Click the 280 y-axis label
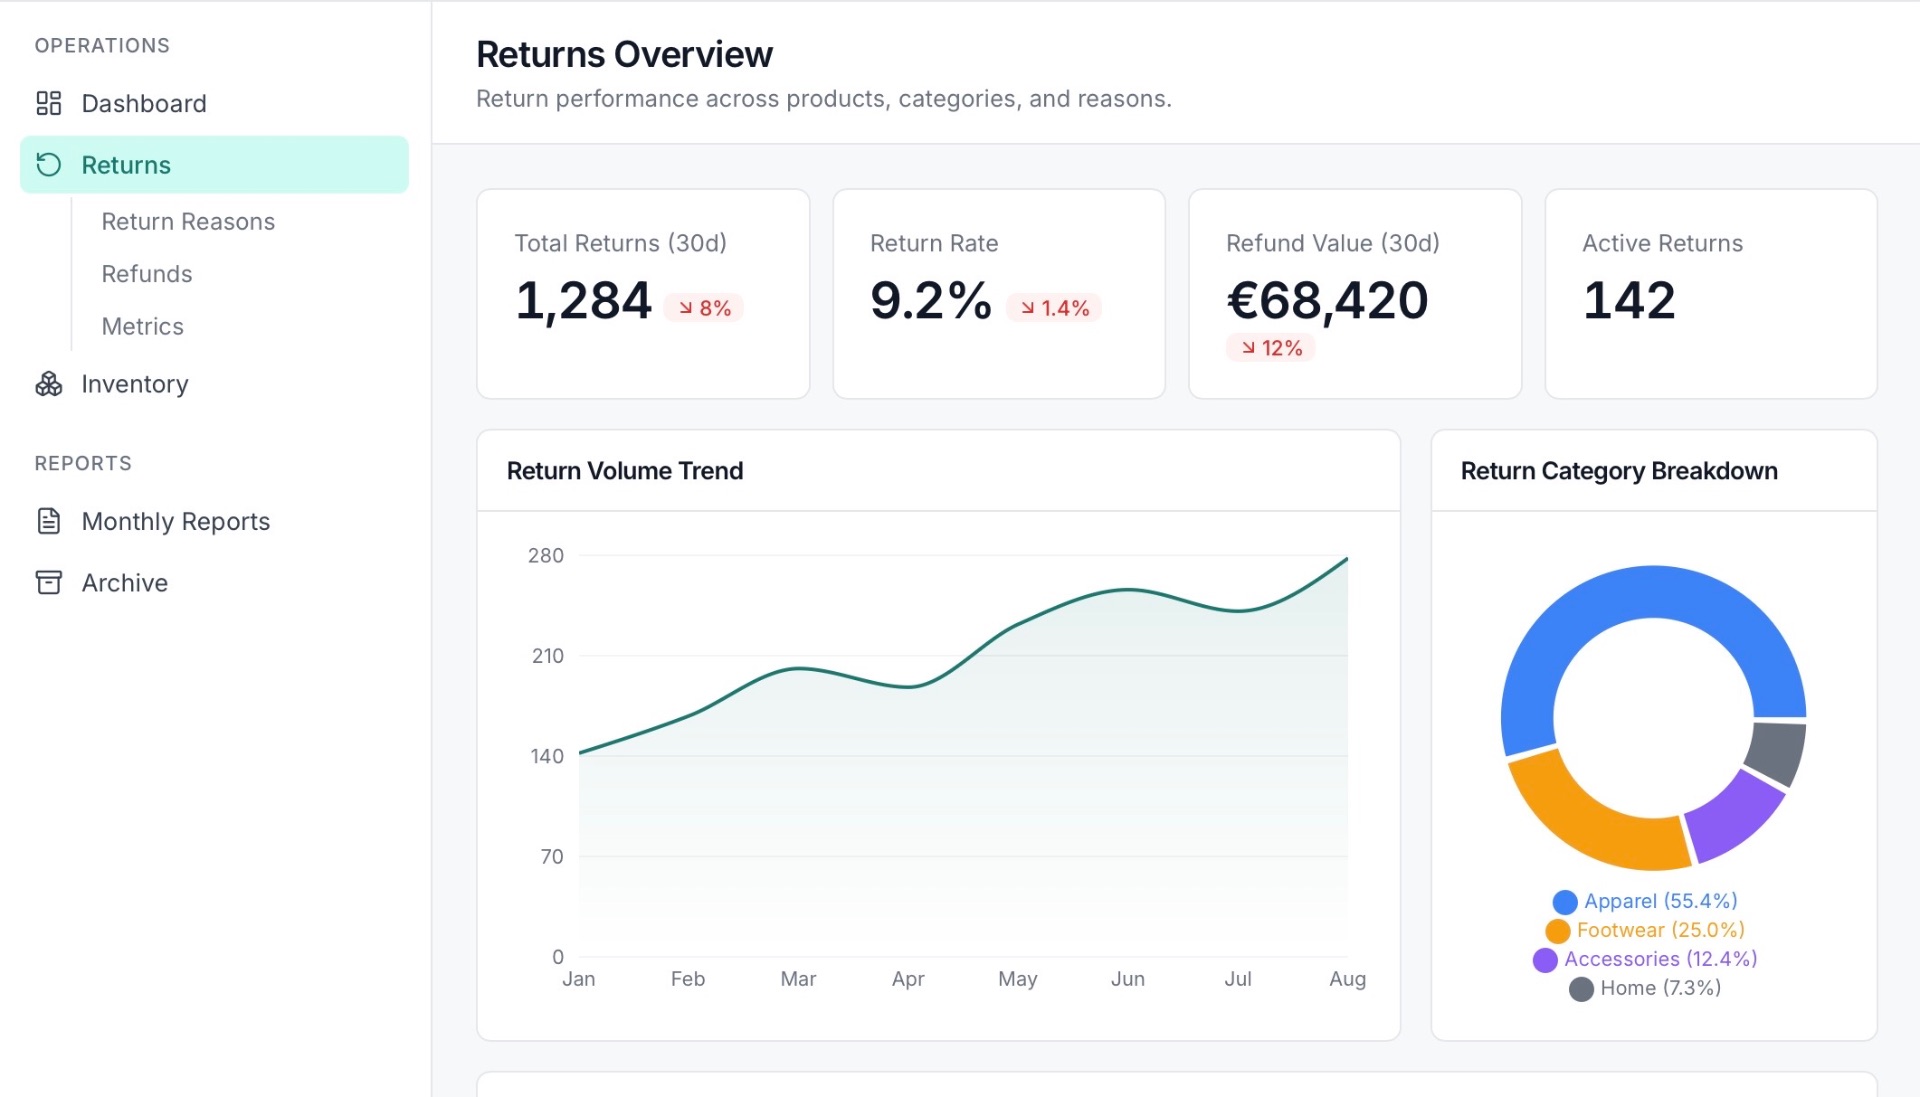 point(546,555)
